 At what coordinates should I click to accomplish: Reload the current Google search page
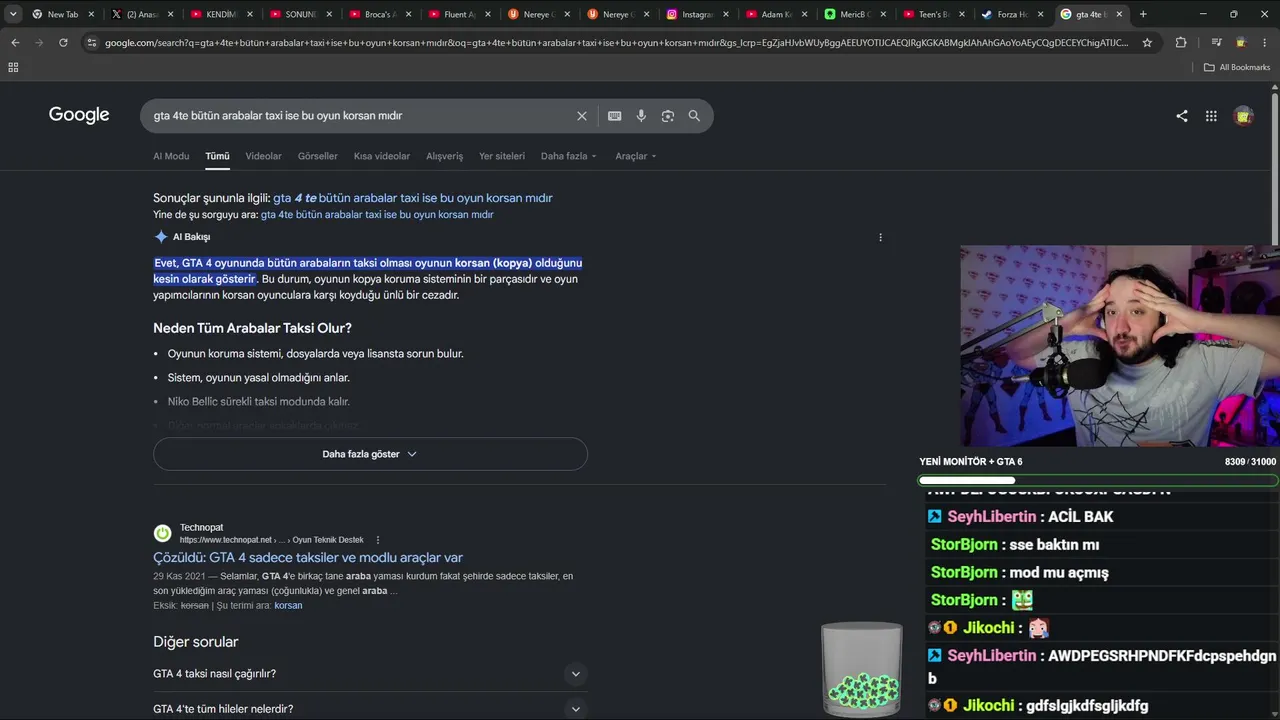[x=63, y=43]
